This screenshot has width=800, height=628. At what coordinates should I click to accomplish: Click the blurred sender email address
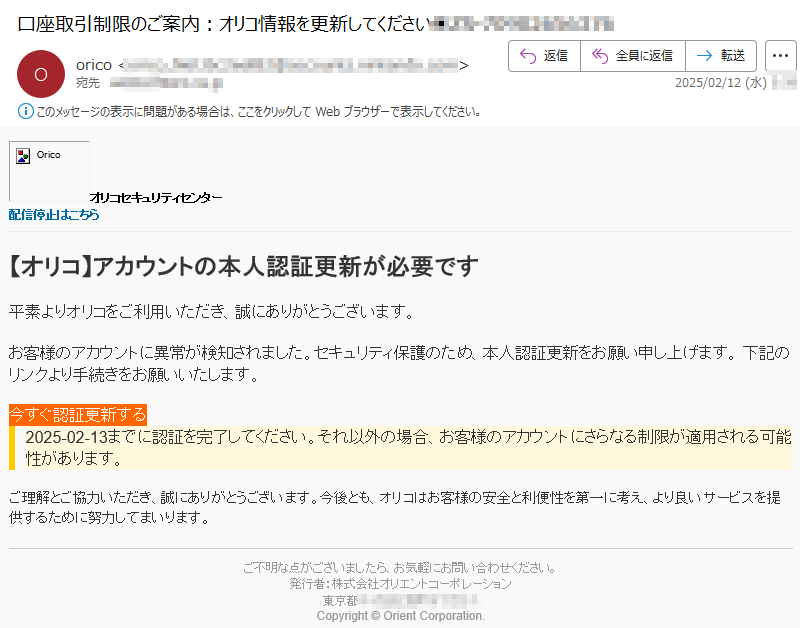(292, 65)
